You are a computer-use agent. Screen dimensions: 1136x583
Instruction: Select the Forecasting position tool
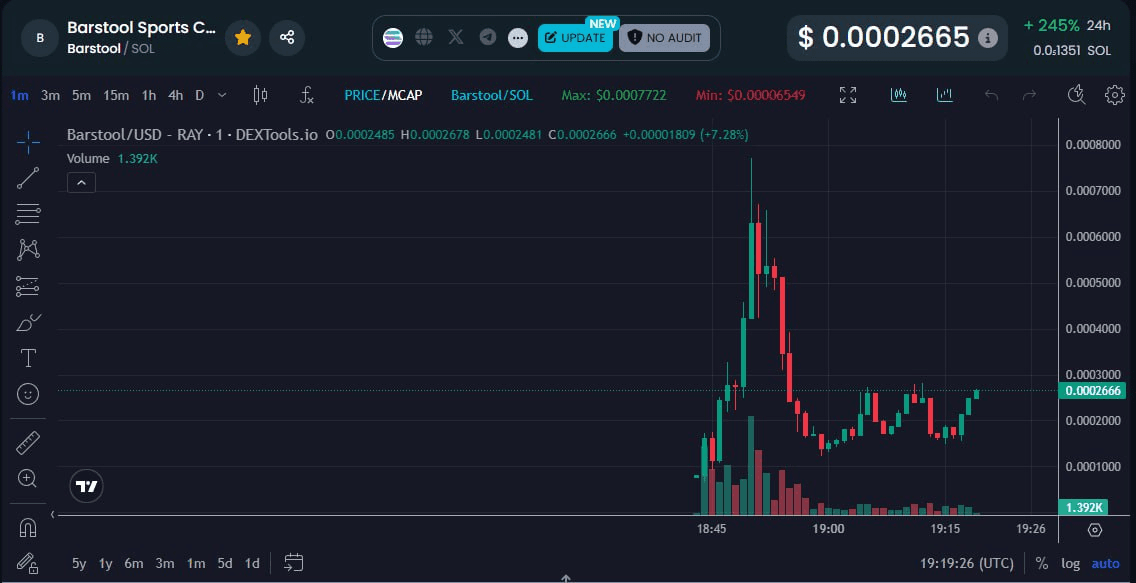click(x=28, y=286)
